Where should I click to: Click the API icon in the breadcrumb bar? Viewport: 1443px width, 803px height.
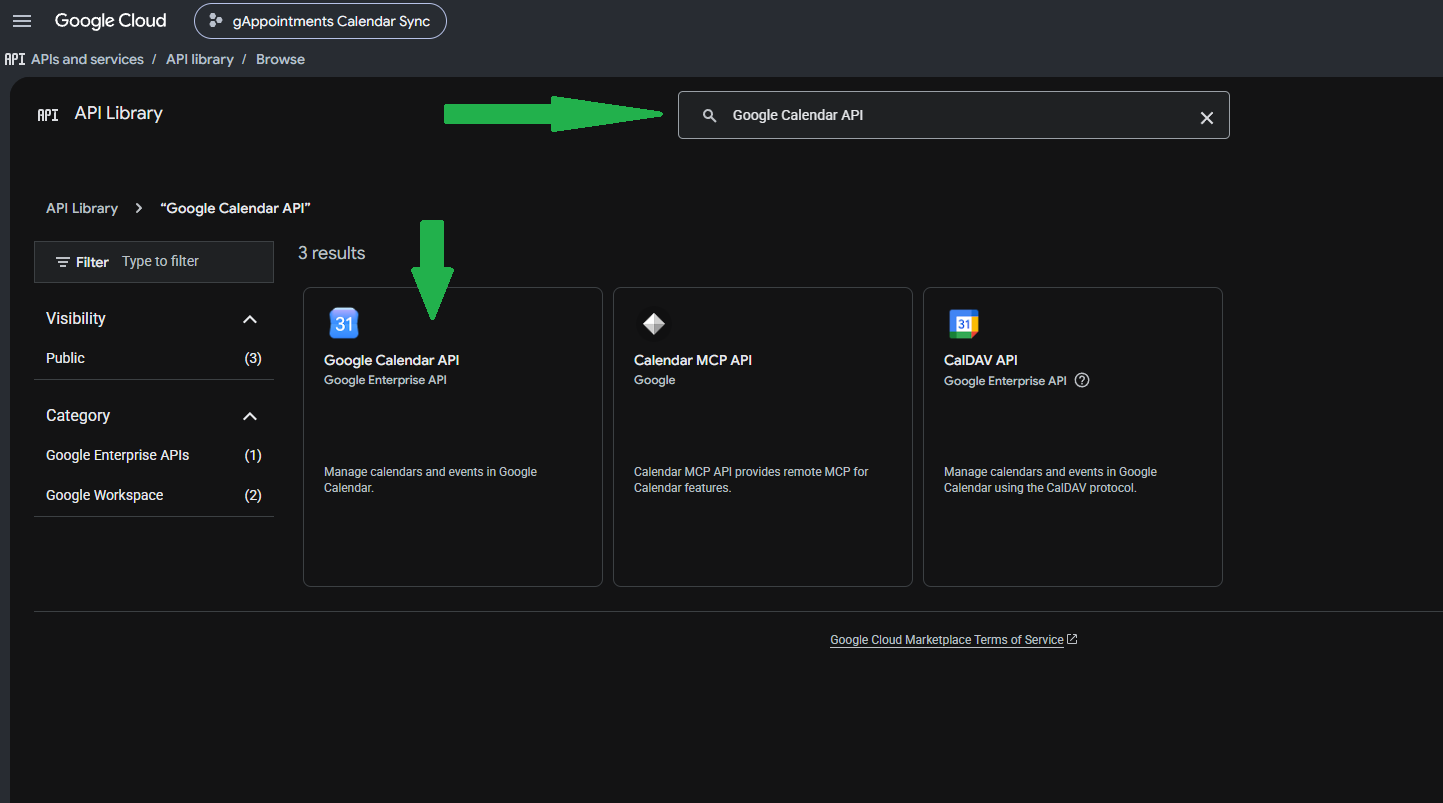[14, 59]
